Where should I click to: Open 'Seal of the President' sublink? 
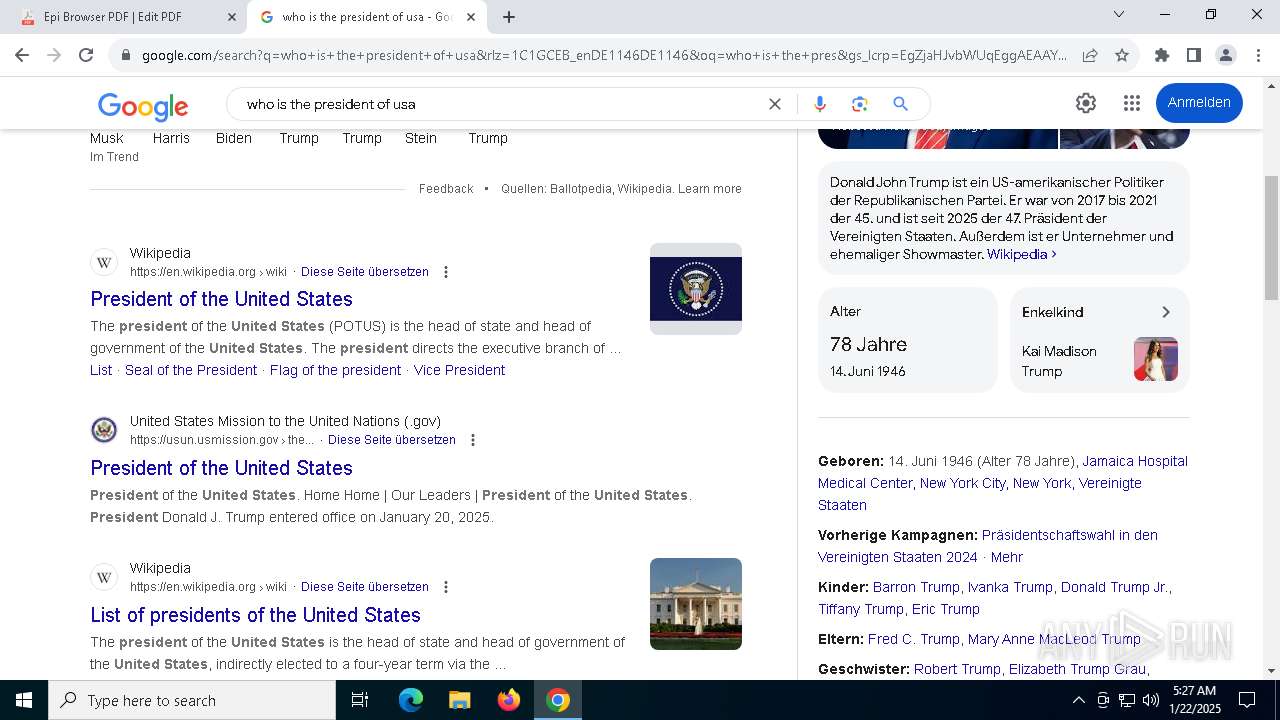click(x=191, y=370)
